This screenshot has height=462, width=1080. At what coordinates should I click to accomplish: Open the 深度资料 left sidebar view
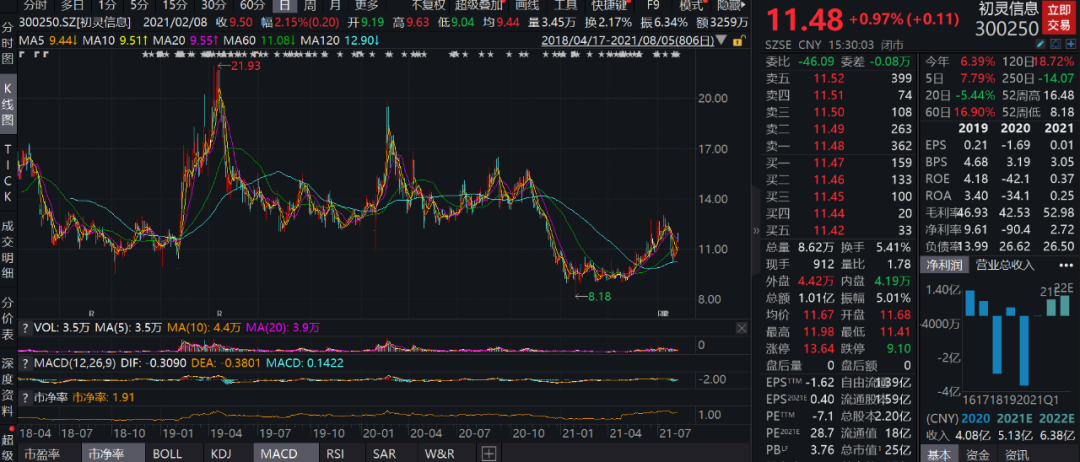pyautogui.click(x=8, y=388)
